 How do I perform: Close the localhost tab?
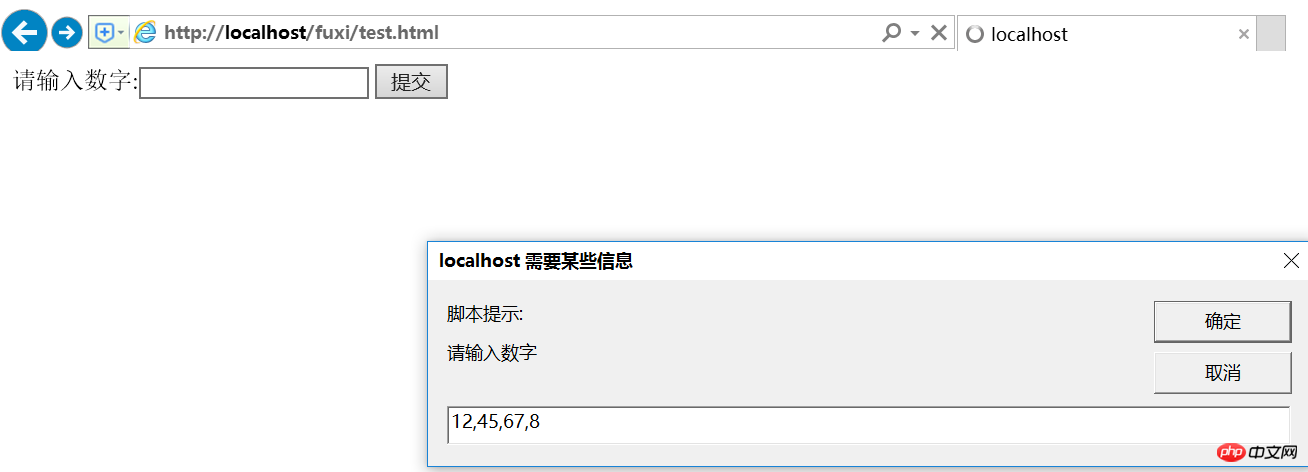pyautogui.click(x=1244, y=34)
